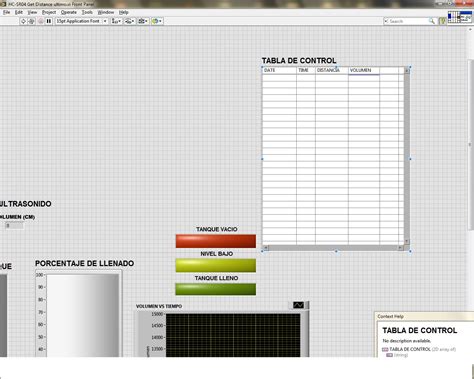
Task: Select the PORCENTAJE DE LLENADO label
Action: pyautogui.click(x=85, y=263)
